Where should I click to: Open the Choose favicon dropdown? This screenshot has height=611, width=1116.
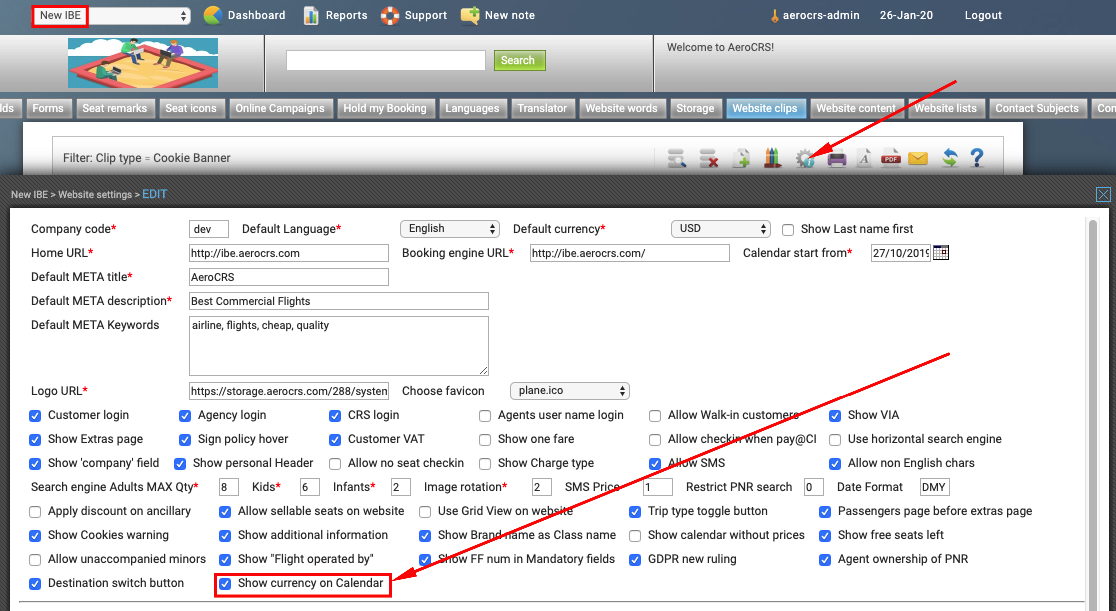[570, 391]
